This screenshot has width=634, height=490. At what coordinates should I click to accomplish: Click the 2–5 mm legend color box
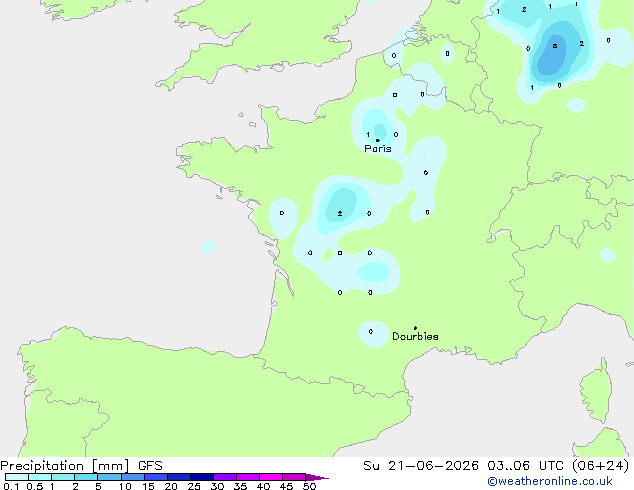pyautogui.click(x=86, y=477)
